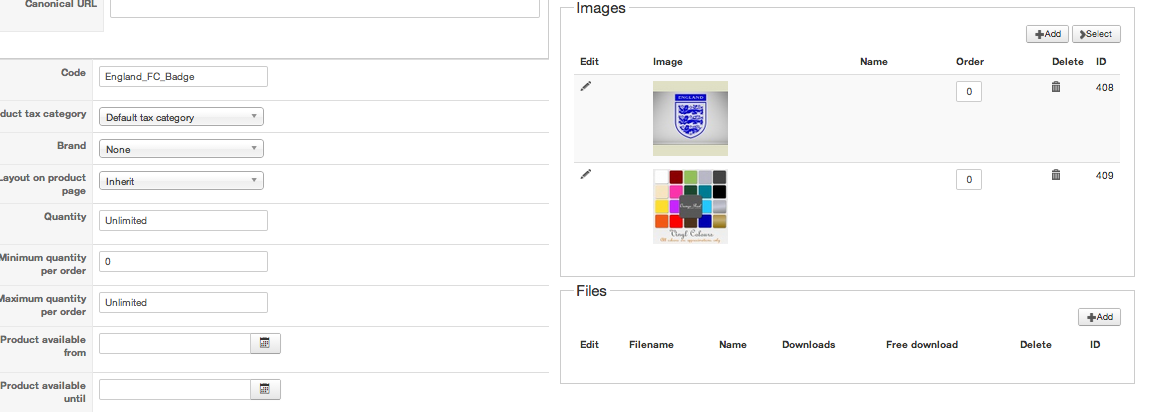The height and width of the screenshot is (412, 1156).
Task: Add a new image
Action: click(x=1047, y=34)
